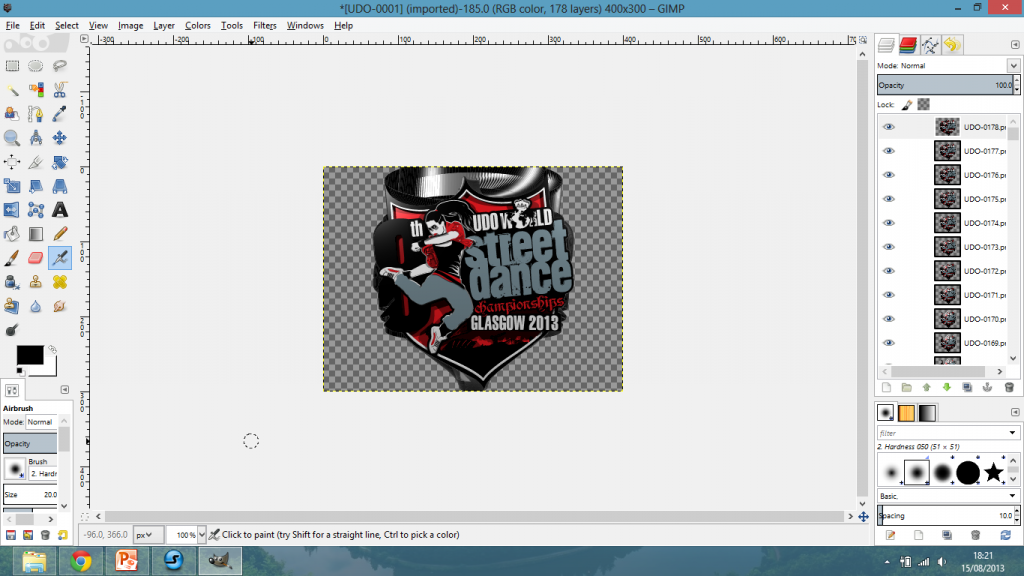Screen dimensions: 1024x576
Task: Toggle visibility of the UDO-0173 layer
Action: click(889, 247)
